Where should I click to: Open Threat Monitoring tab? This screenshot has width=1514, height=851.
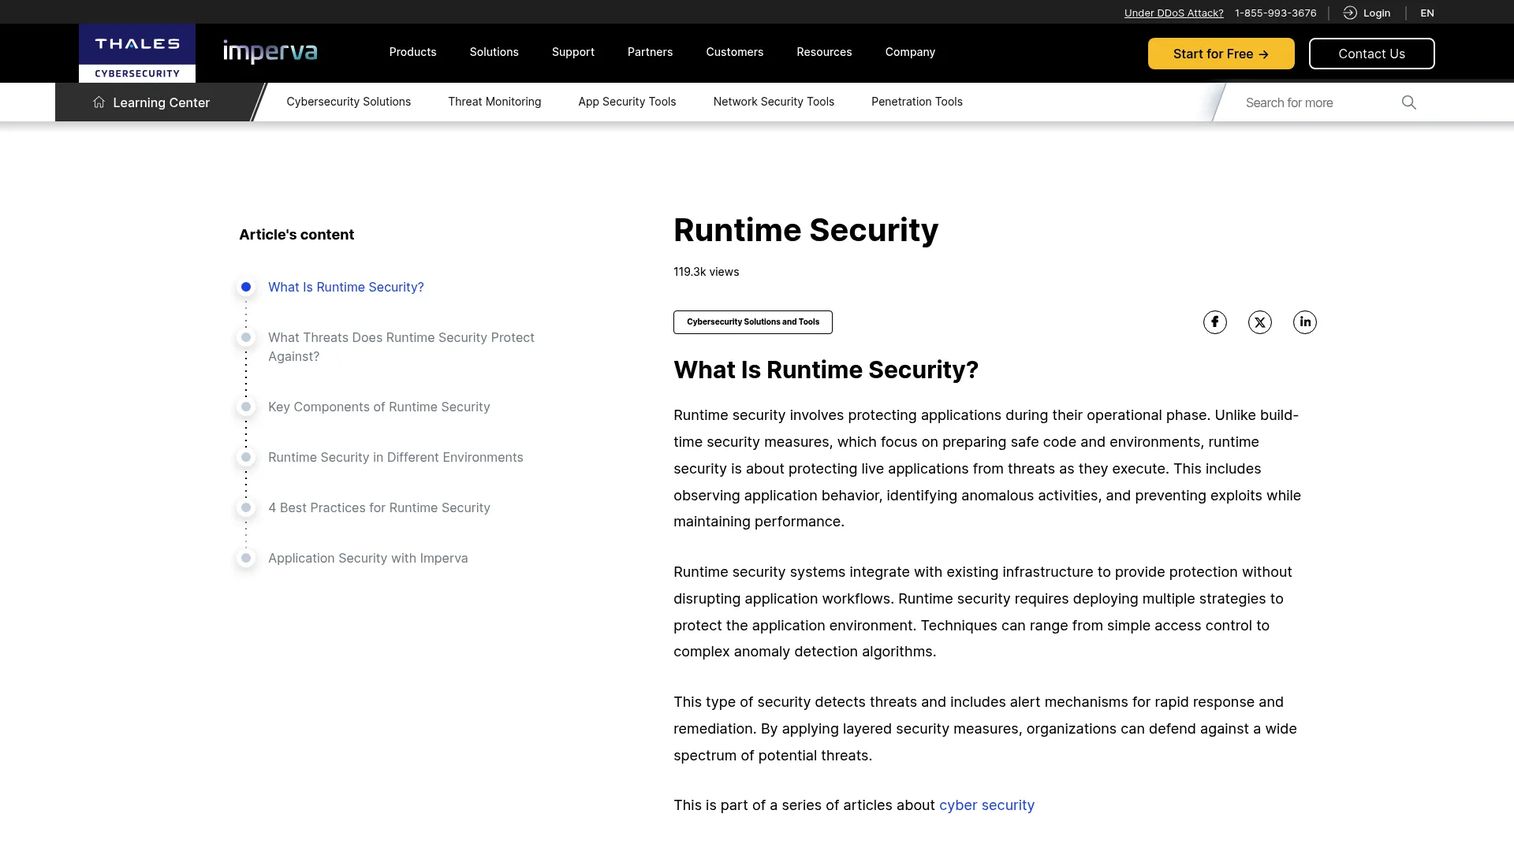495,102
